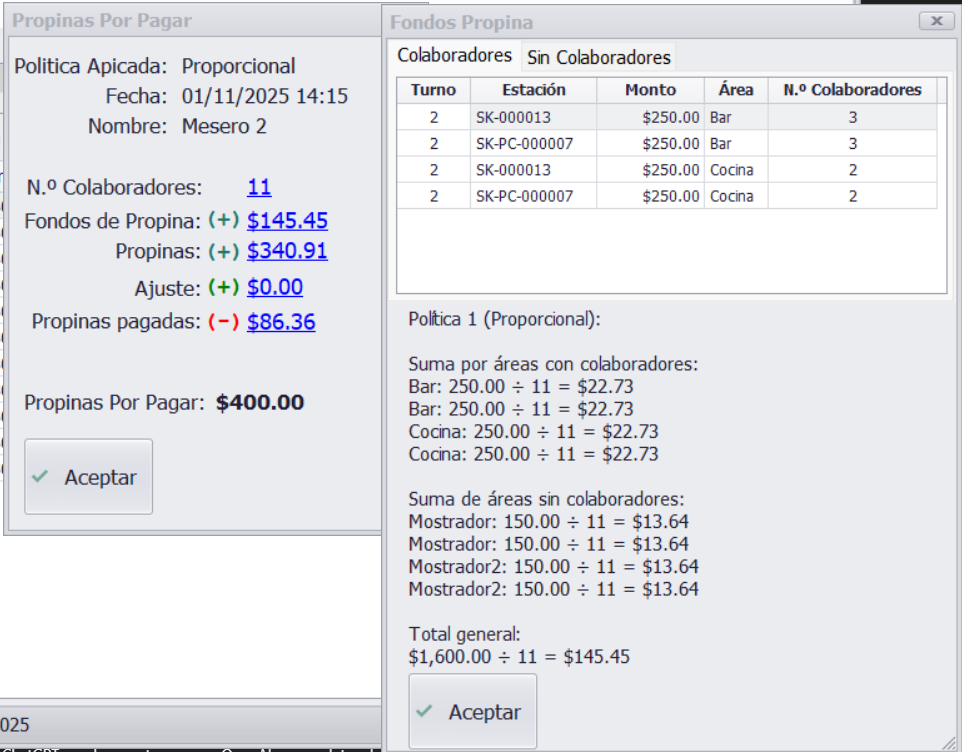Click the Ajuste $0.00 link
Image resolution: width=962 pixels, height=752 pixels.
[275, 287]
